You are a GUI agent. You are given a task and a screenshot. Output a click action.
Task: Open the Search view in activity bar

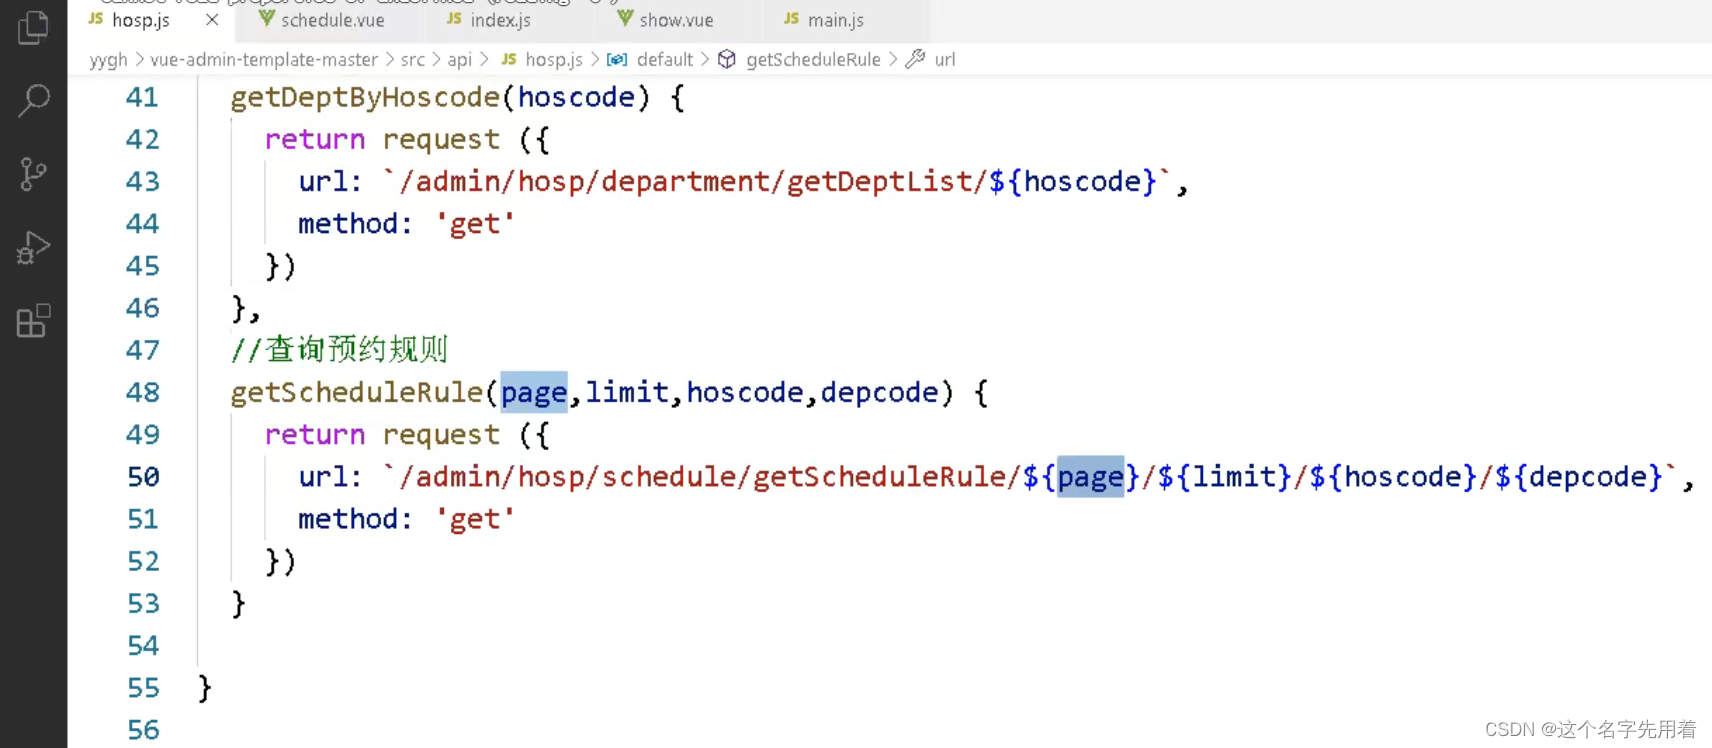(x=33, y=100)
